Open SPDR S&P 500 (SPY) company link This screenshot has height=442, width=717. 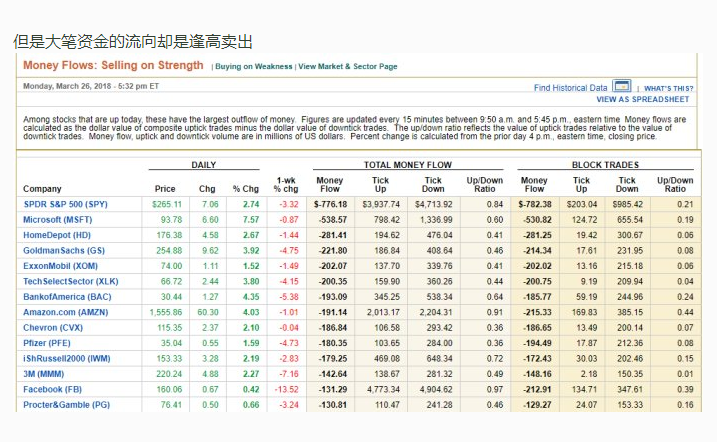[x=65, y=204]
